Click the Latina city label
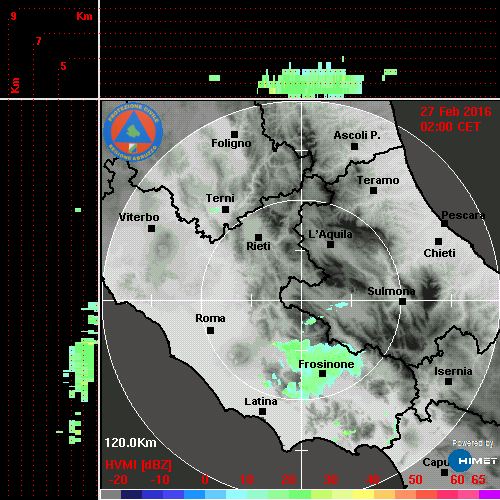 tap(261, 402)
